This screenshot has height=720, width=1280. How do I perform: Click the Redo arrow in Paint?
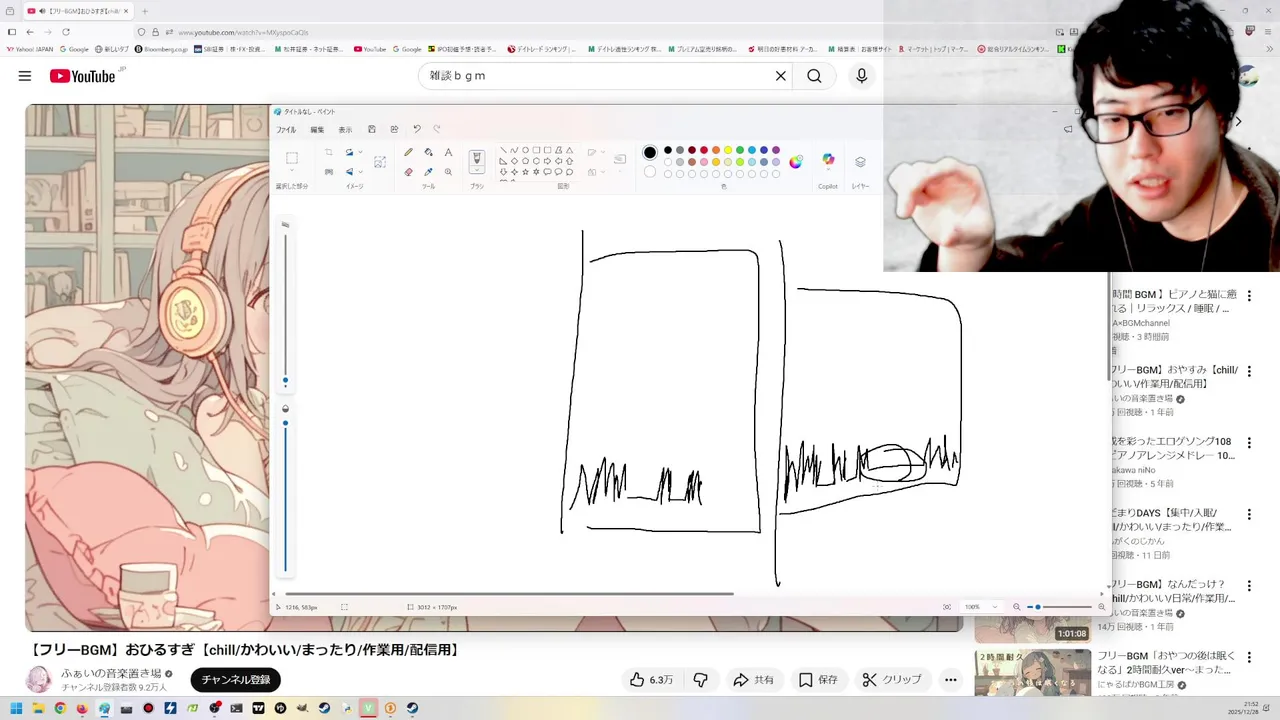(x=437, y=129)
